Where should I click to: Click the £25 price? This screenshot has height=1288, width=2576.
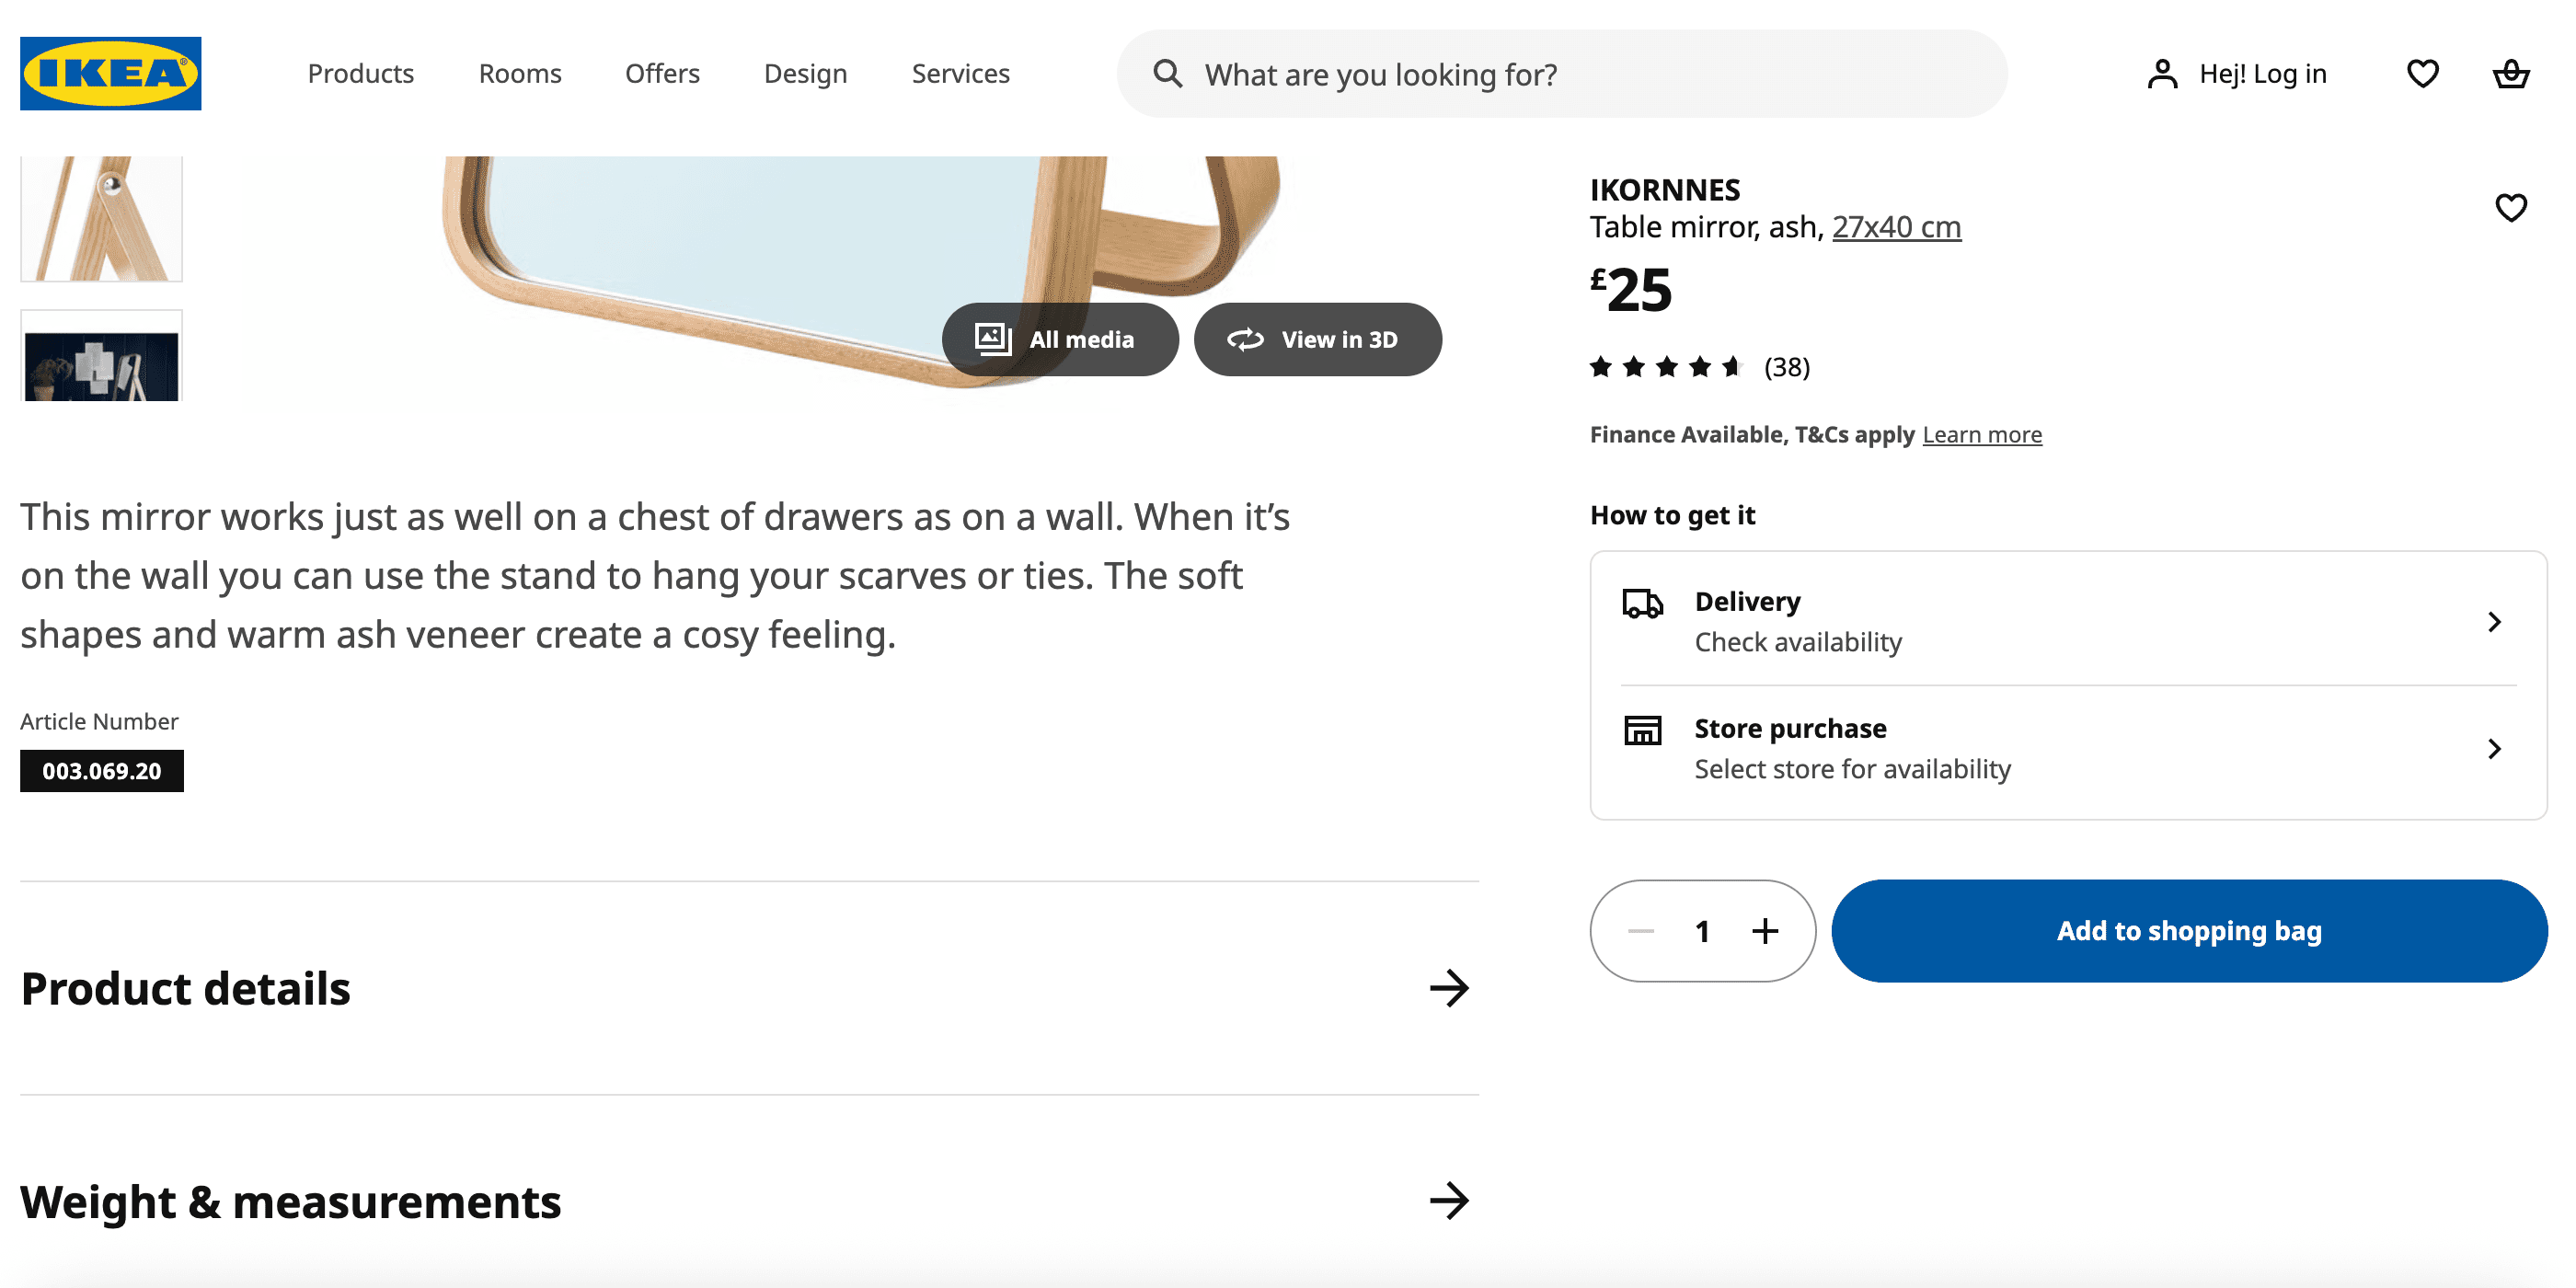1631,290
